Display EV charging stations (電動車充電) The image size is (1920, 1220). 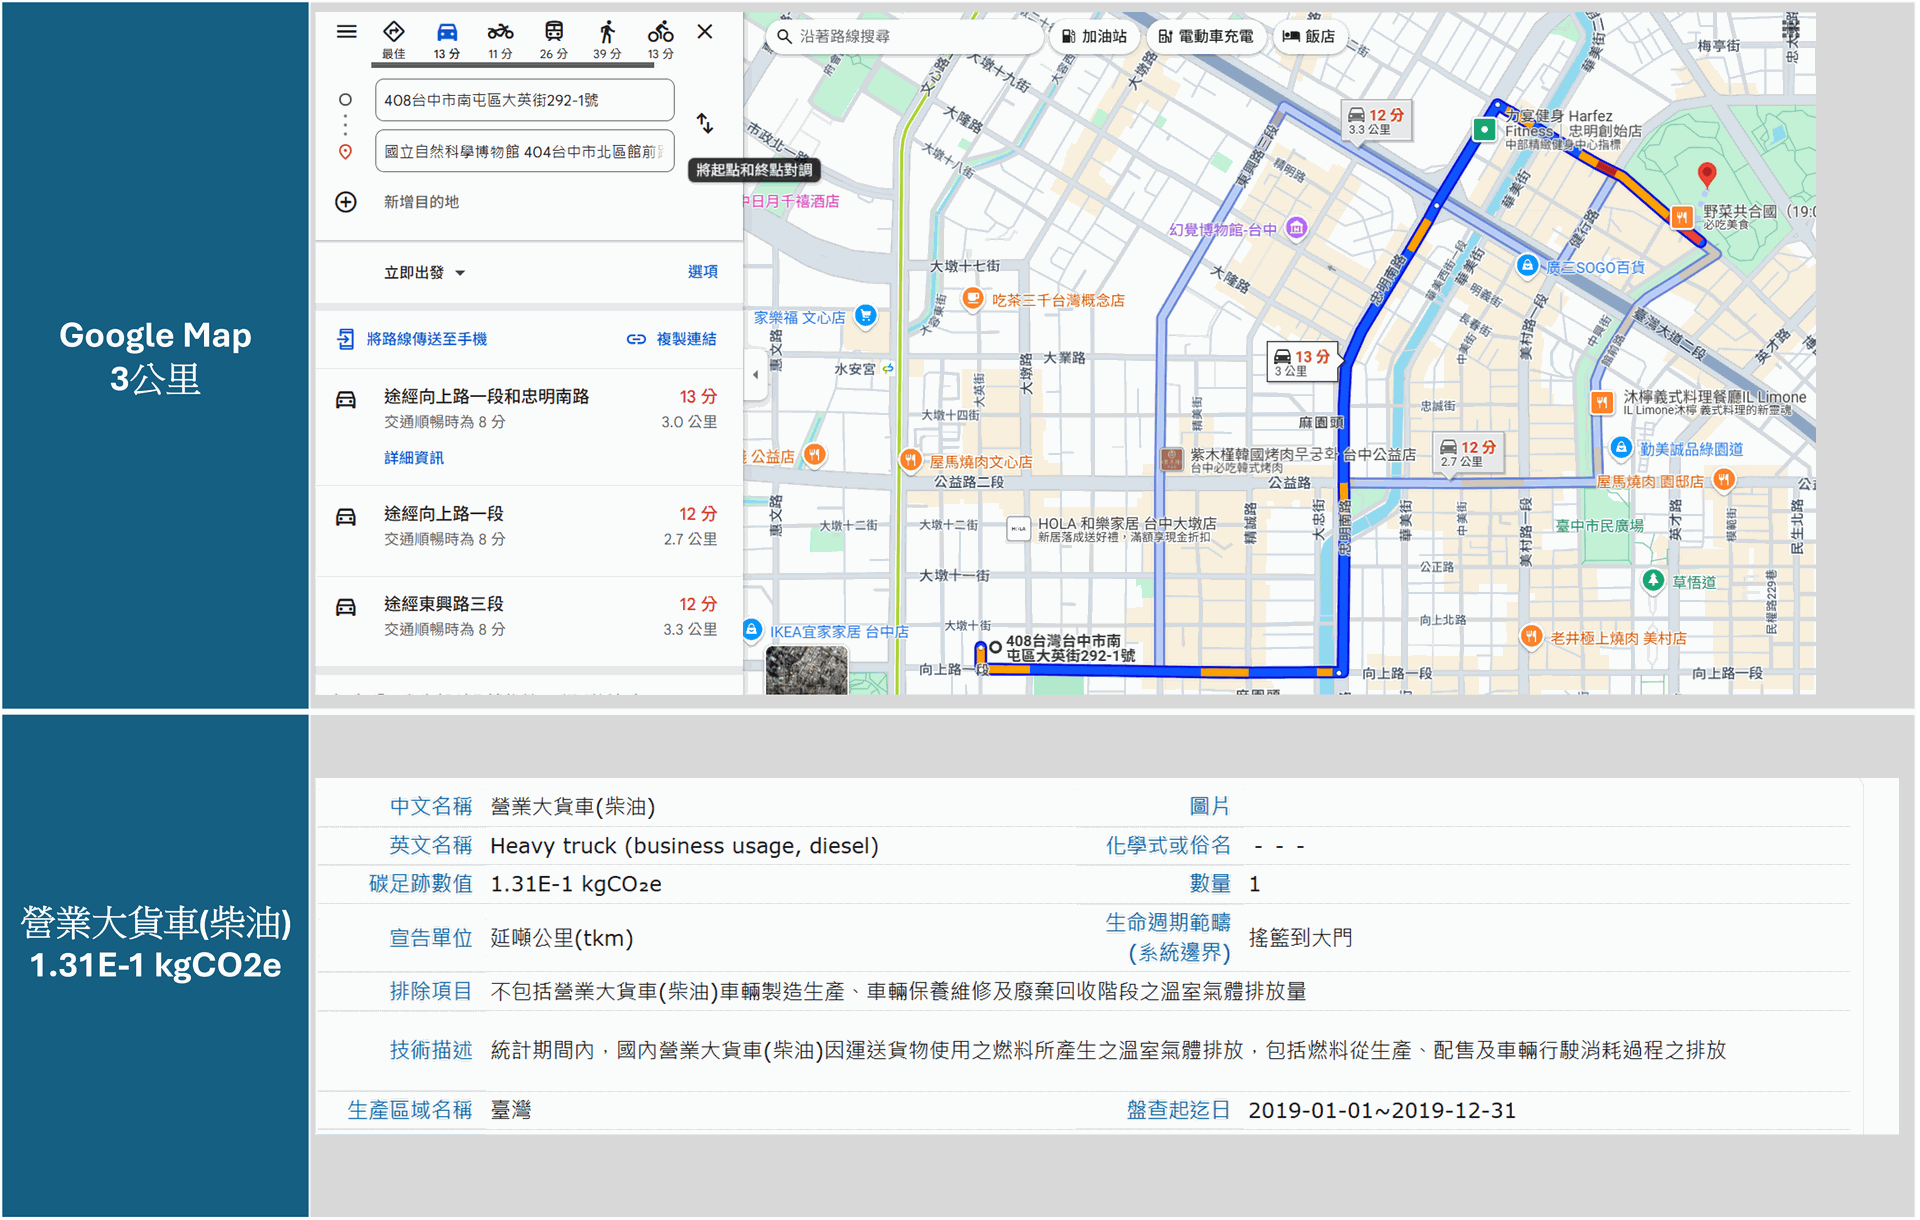click(x=1206, y=36)
